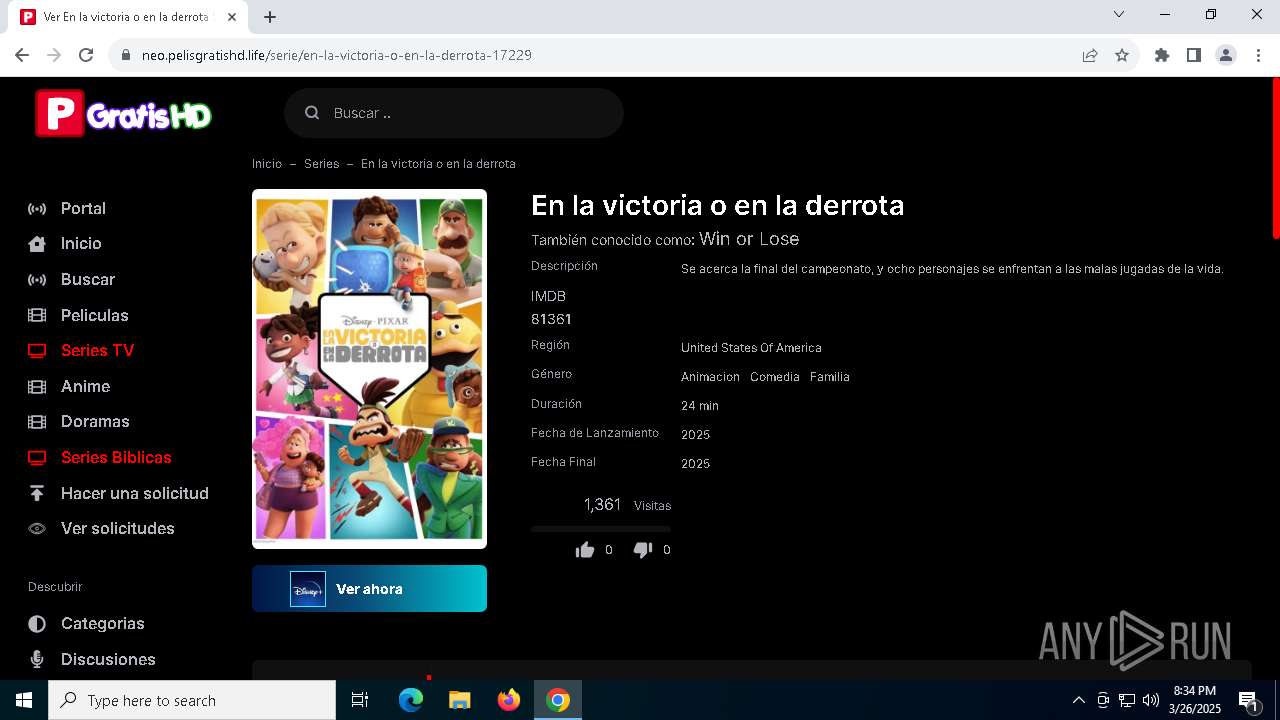Click the Portal broadcast icon in sidebar
This screenshot has width=1280, height=720.
click(37, 209)
